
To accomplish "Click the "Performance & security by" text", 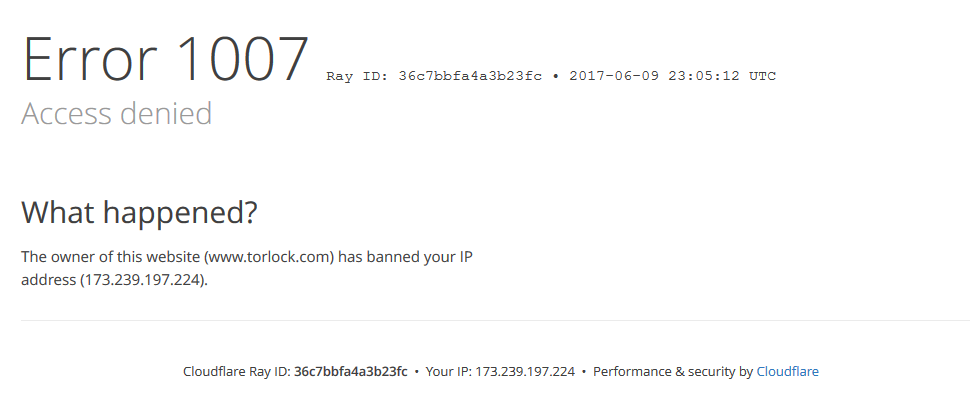I will pyautogui.click(x=673, y=371).
